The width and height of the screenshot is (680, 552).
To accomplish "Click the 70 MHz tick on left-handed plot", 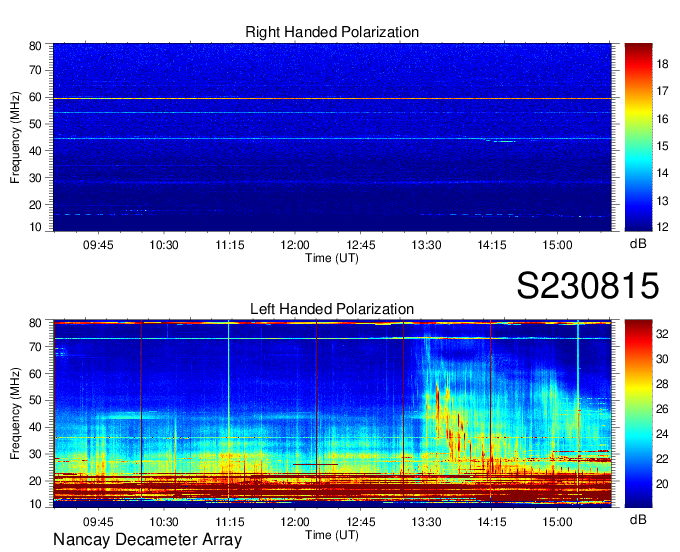I will point(35,347).
